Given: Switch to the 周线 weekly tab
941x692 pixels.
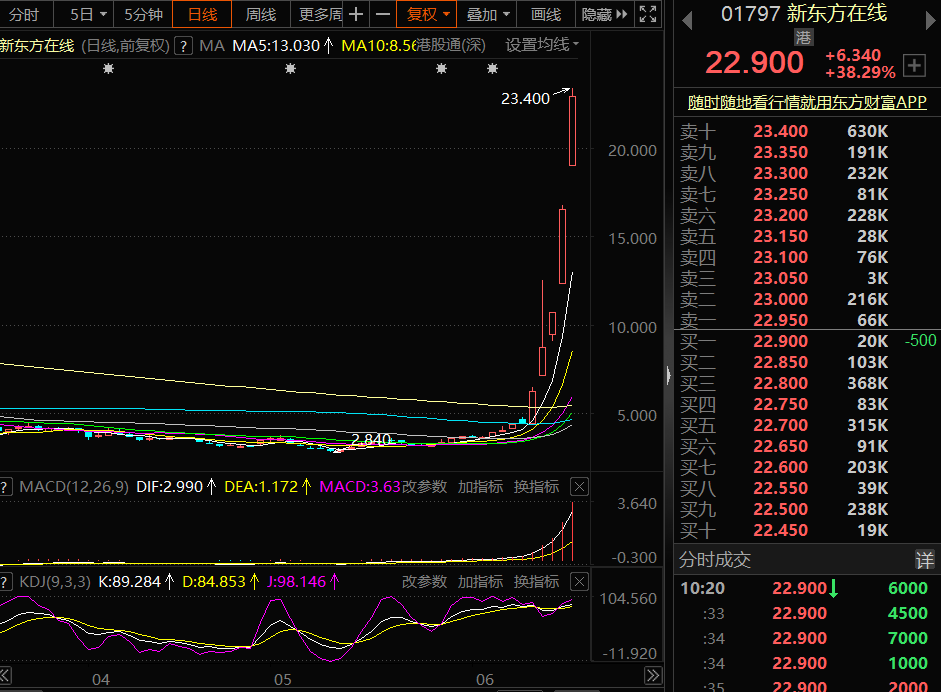Looking at the screenshot, I should coord(260,14).
